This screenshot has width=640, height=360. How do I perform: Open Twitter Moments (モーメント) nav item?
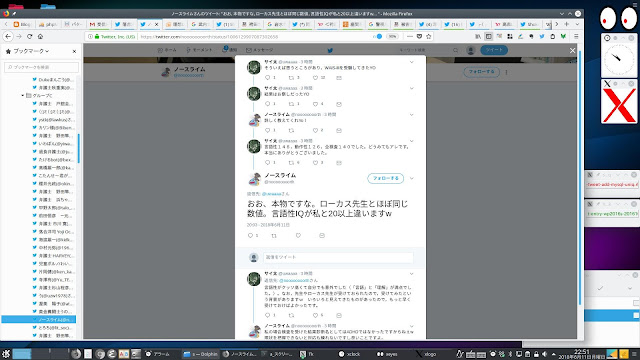click(x=199, y=50)
